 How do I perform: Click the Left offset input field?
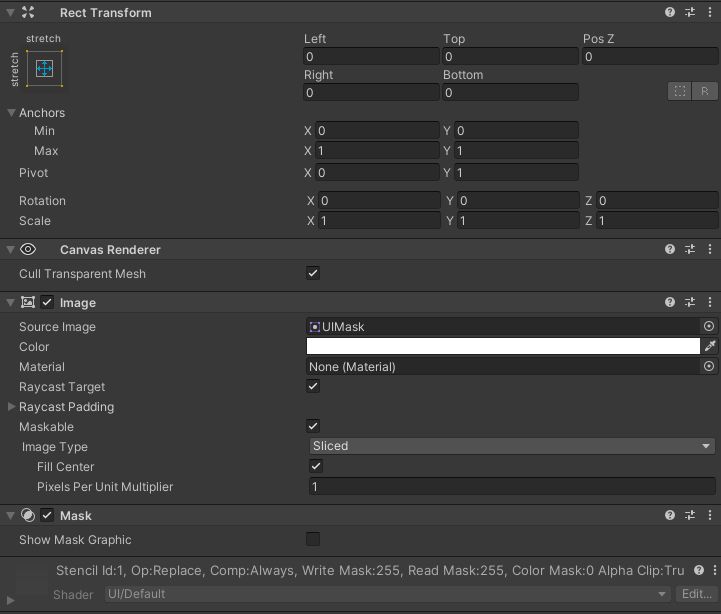371,57
